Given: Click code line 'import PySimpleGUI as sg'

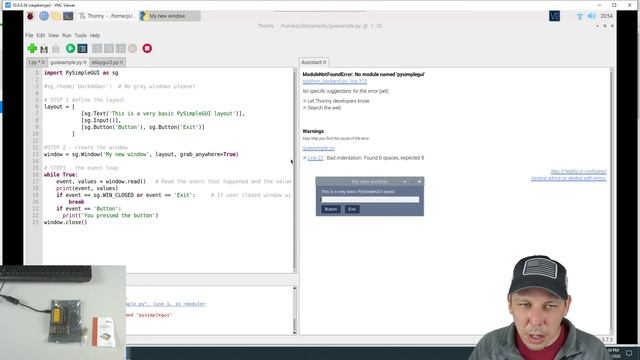Looking at the screenshot, I should (x=81, y=73).
